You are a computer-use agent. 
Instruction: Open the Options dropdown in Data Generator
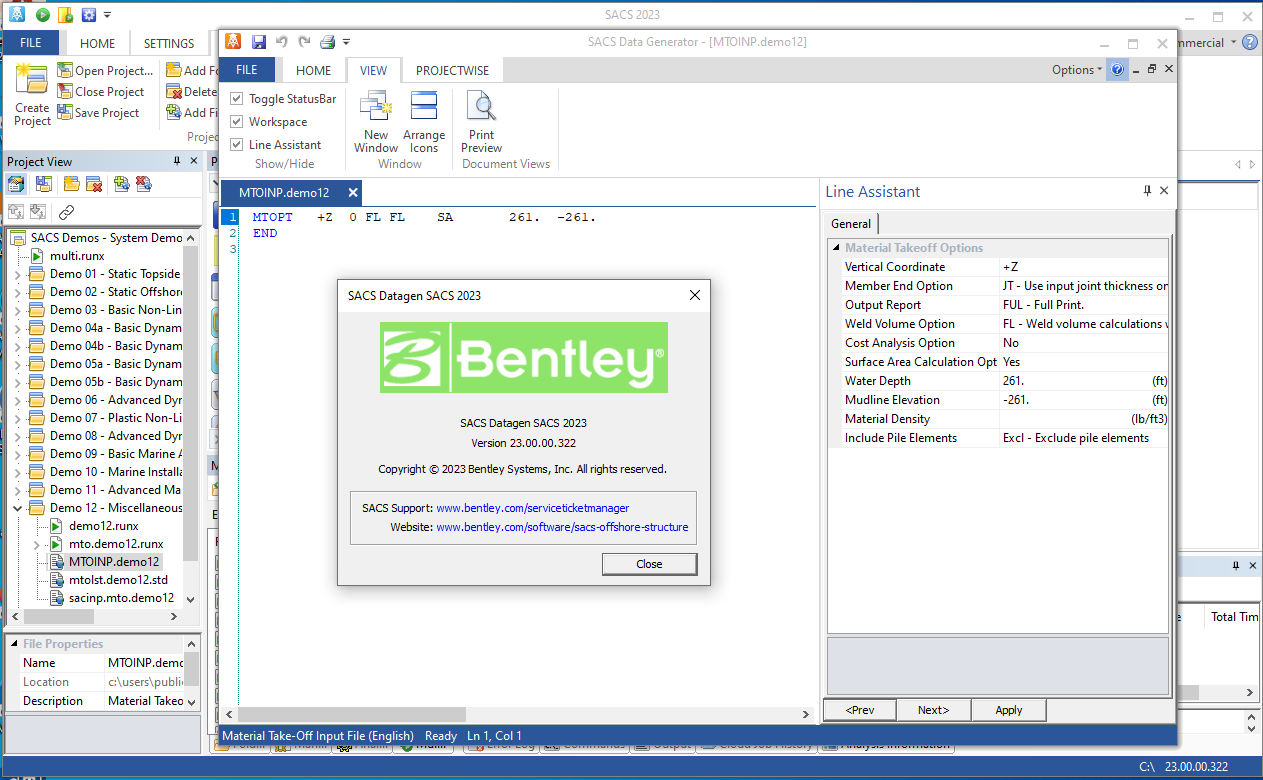coord(1077,70)
